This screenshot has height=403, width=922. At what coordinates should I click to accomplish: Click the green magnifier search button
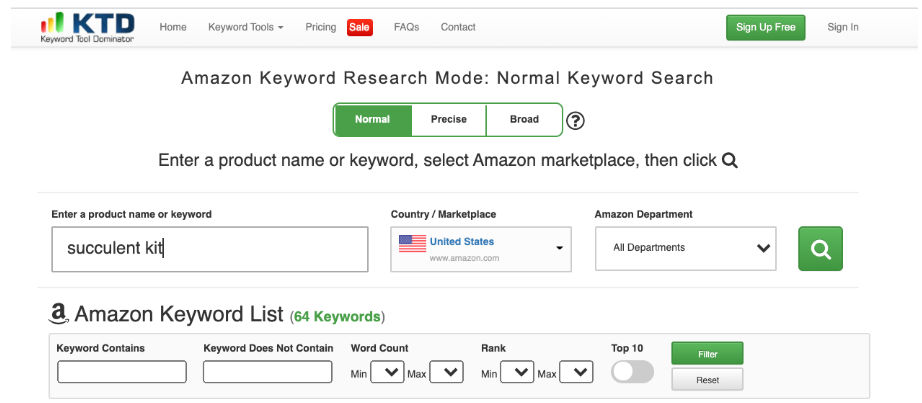[820, 249]
